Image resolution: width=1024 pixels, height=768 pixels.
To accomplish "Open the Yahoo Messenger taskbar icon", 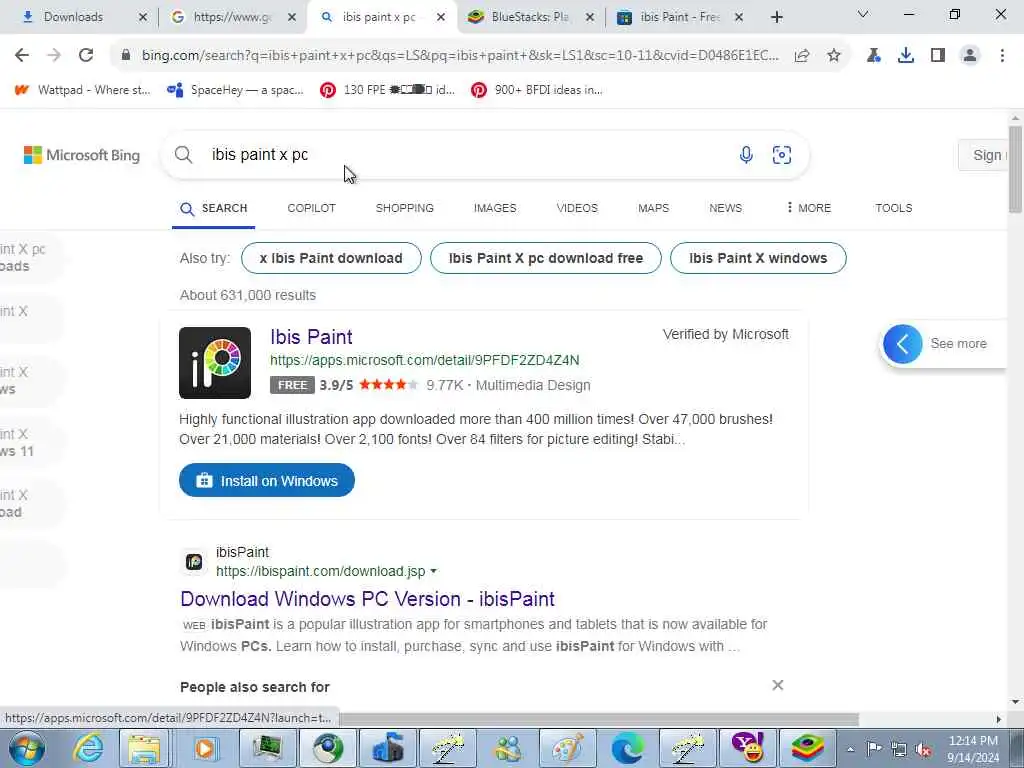I will [x=747, y=748].
